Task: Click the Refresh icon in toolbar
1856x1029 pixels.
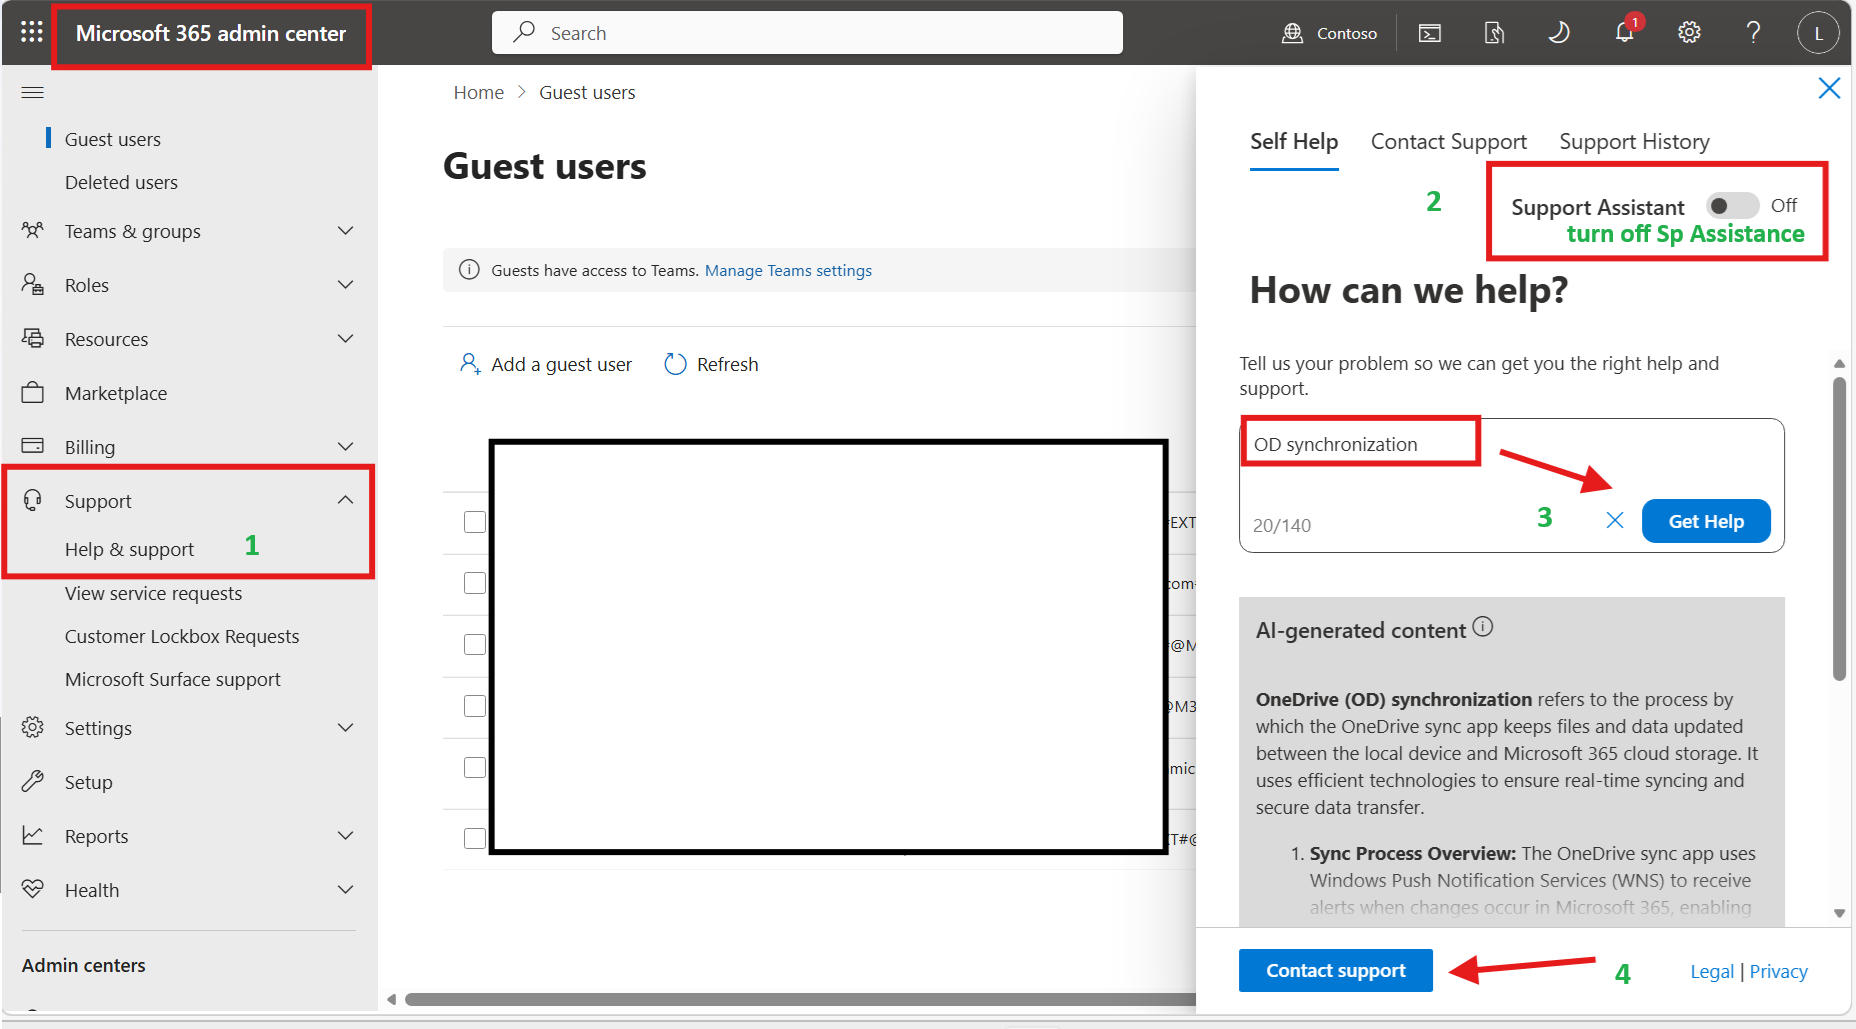Action: [x=676, y=364]
